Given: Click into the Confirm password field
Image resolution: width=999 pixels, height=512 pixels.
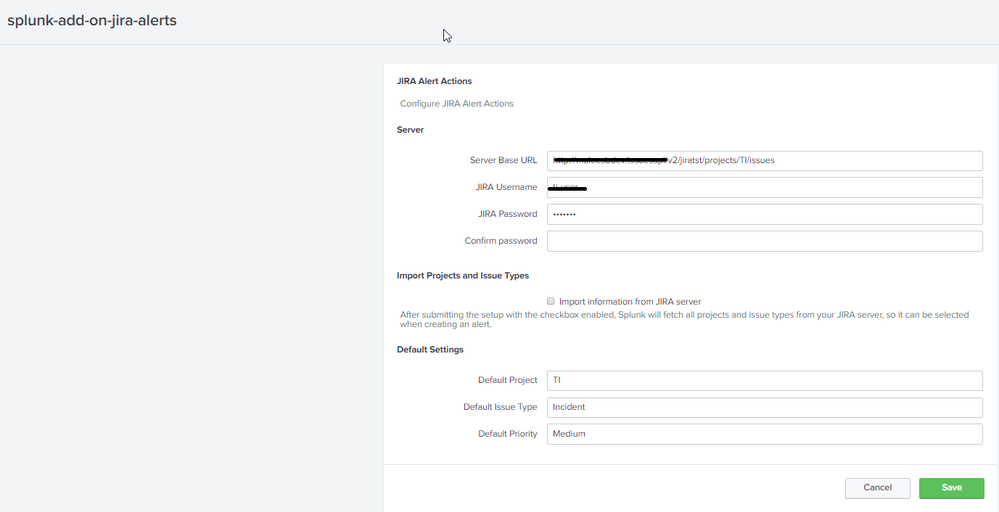Looking at the screenshot, I should (x=764, y=241).
